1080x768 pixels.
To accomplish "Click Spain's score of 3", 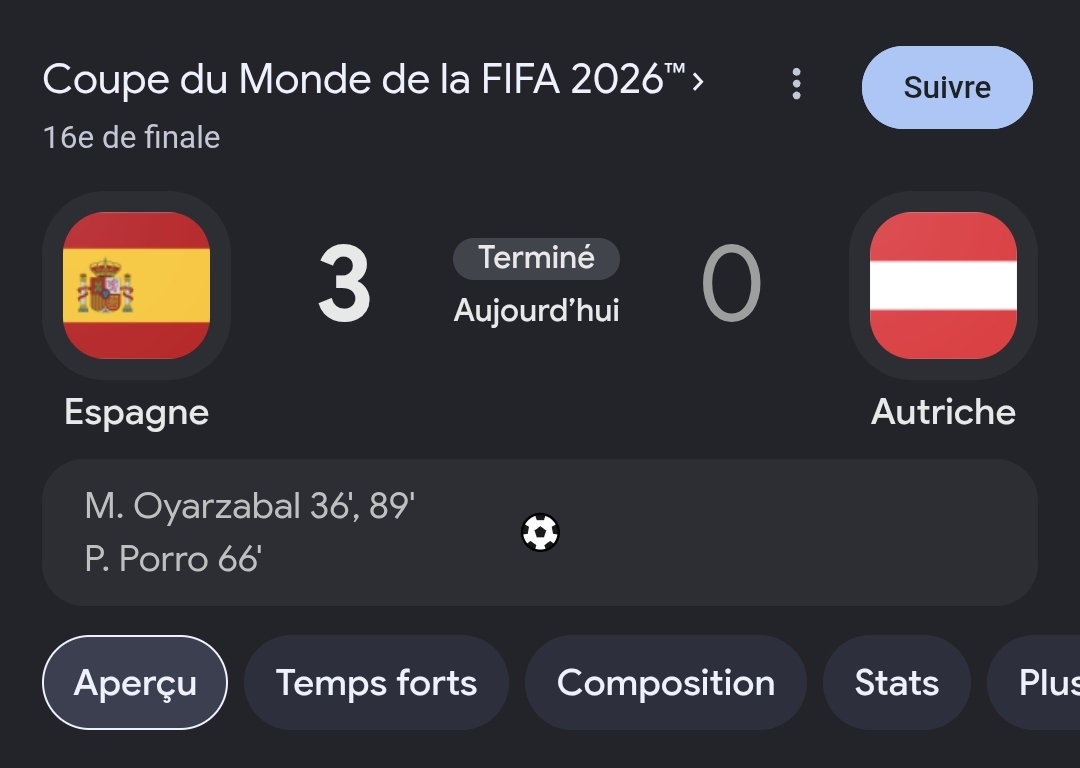I will pyautogui.click(x=344, y=284).
